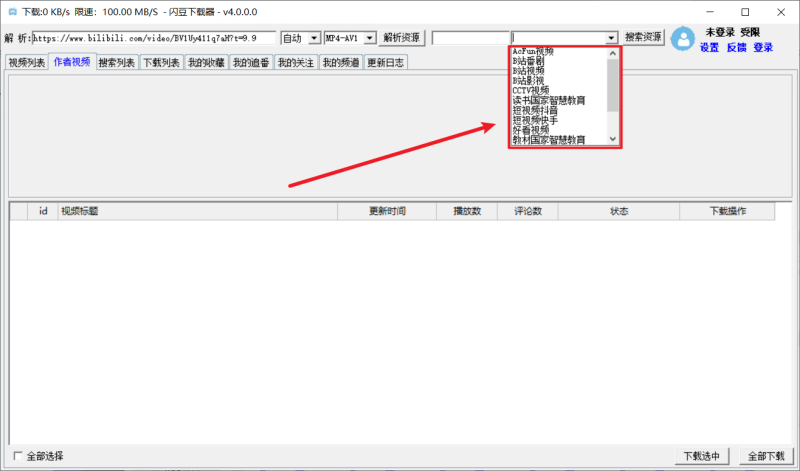Open the 设置 link
Image resolution: width=800 pixels, height=471 pixels.
tap(709, 48)
